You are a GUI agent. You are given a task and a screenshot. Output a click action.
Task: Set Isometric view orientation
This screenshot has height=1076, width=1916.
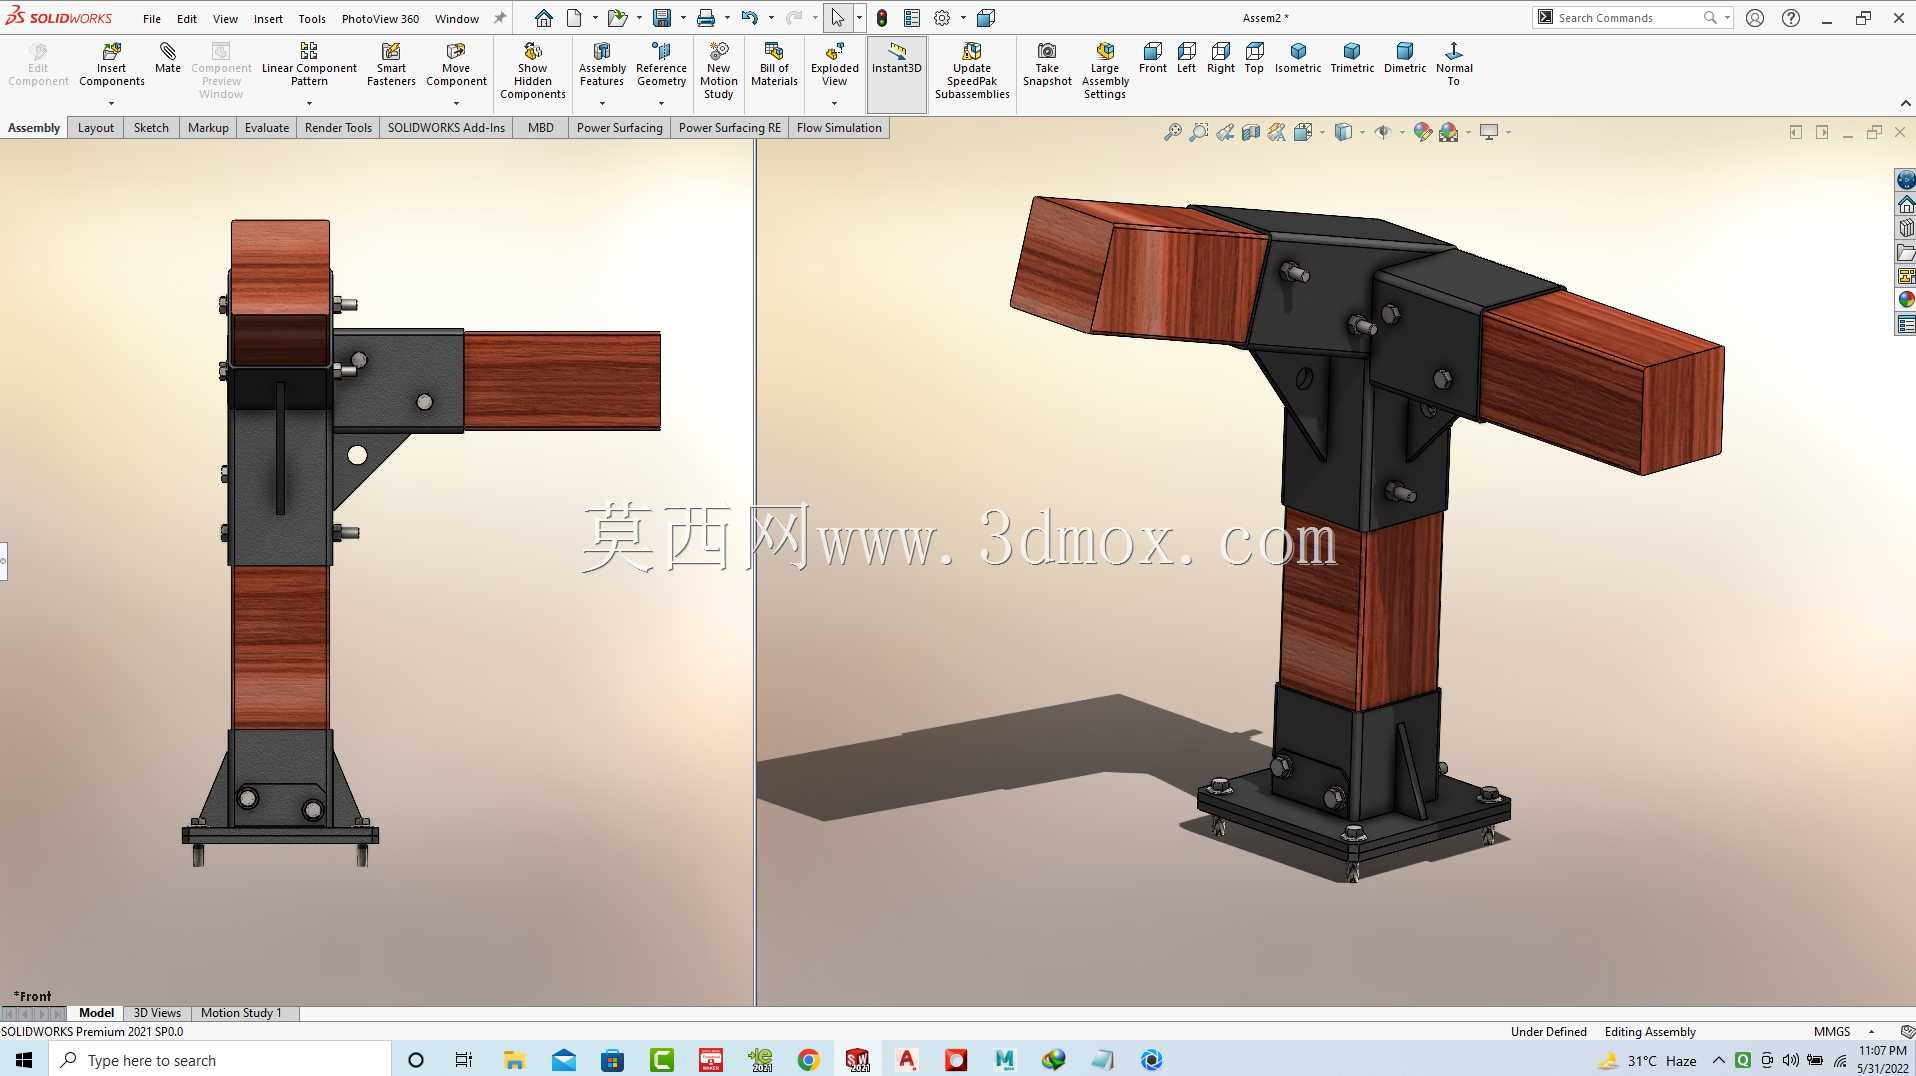click(x=1298, y=58)
